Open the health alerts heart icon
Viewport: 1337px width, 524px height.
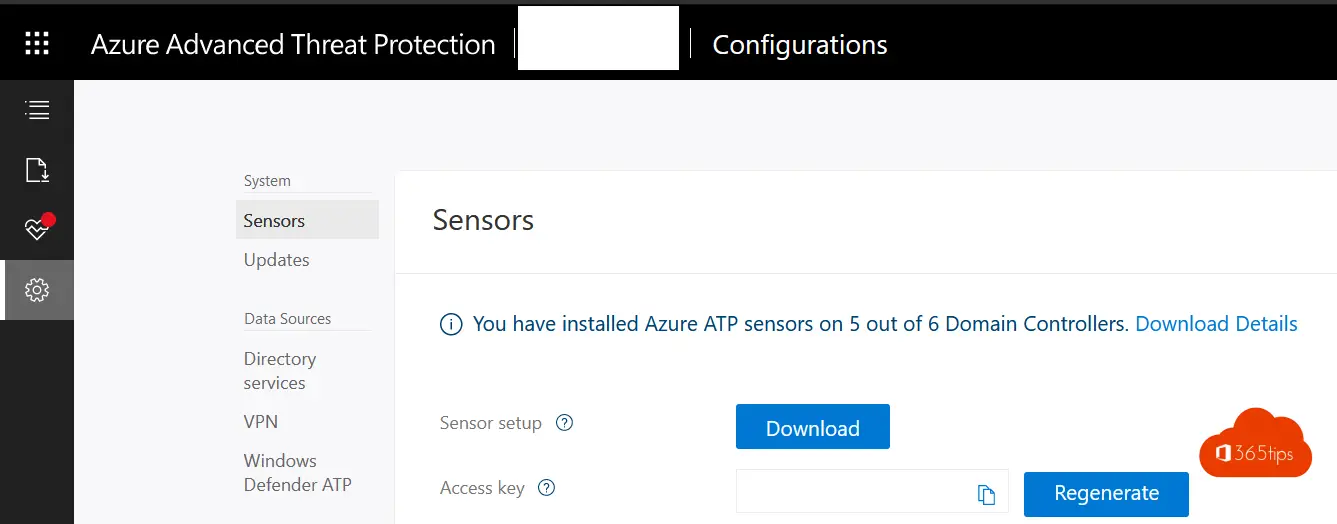coord(37,228)
